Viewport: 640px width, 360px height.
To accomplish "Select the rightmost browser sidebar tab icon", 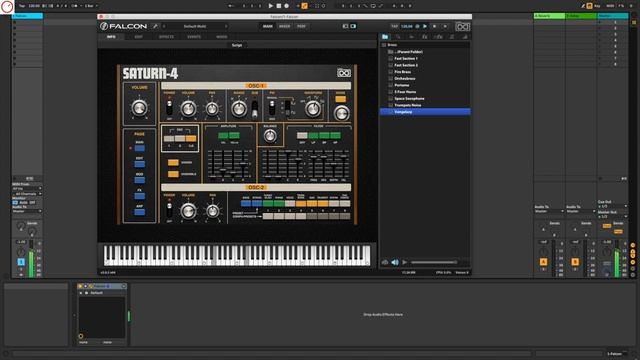I will pos(464,37).
